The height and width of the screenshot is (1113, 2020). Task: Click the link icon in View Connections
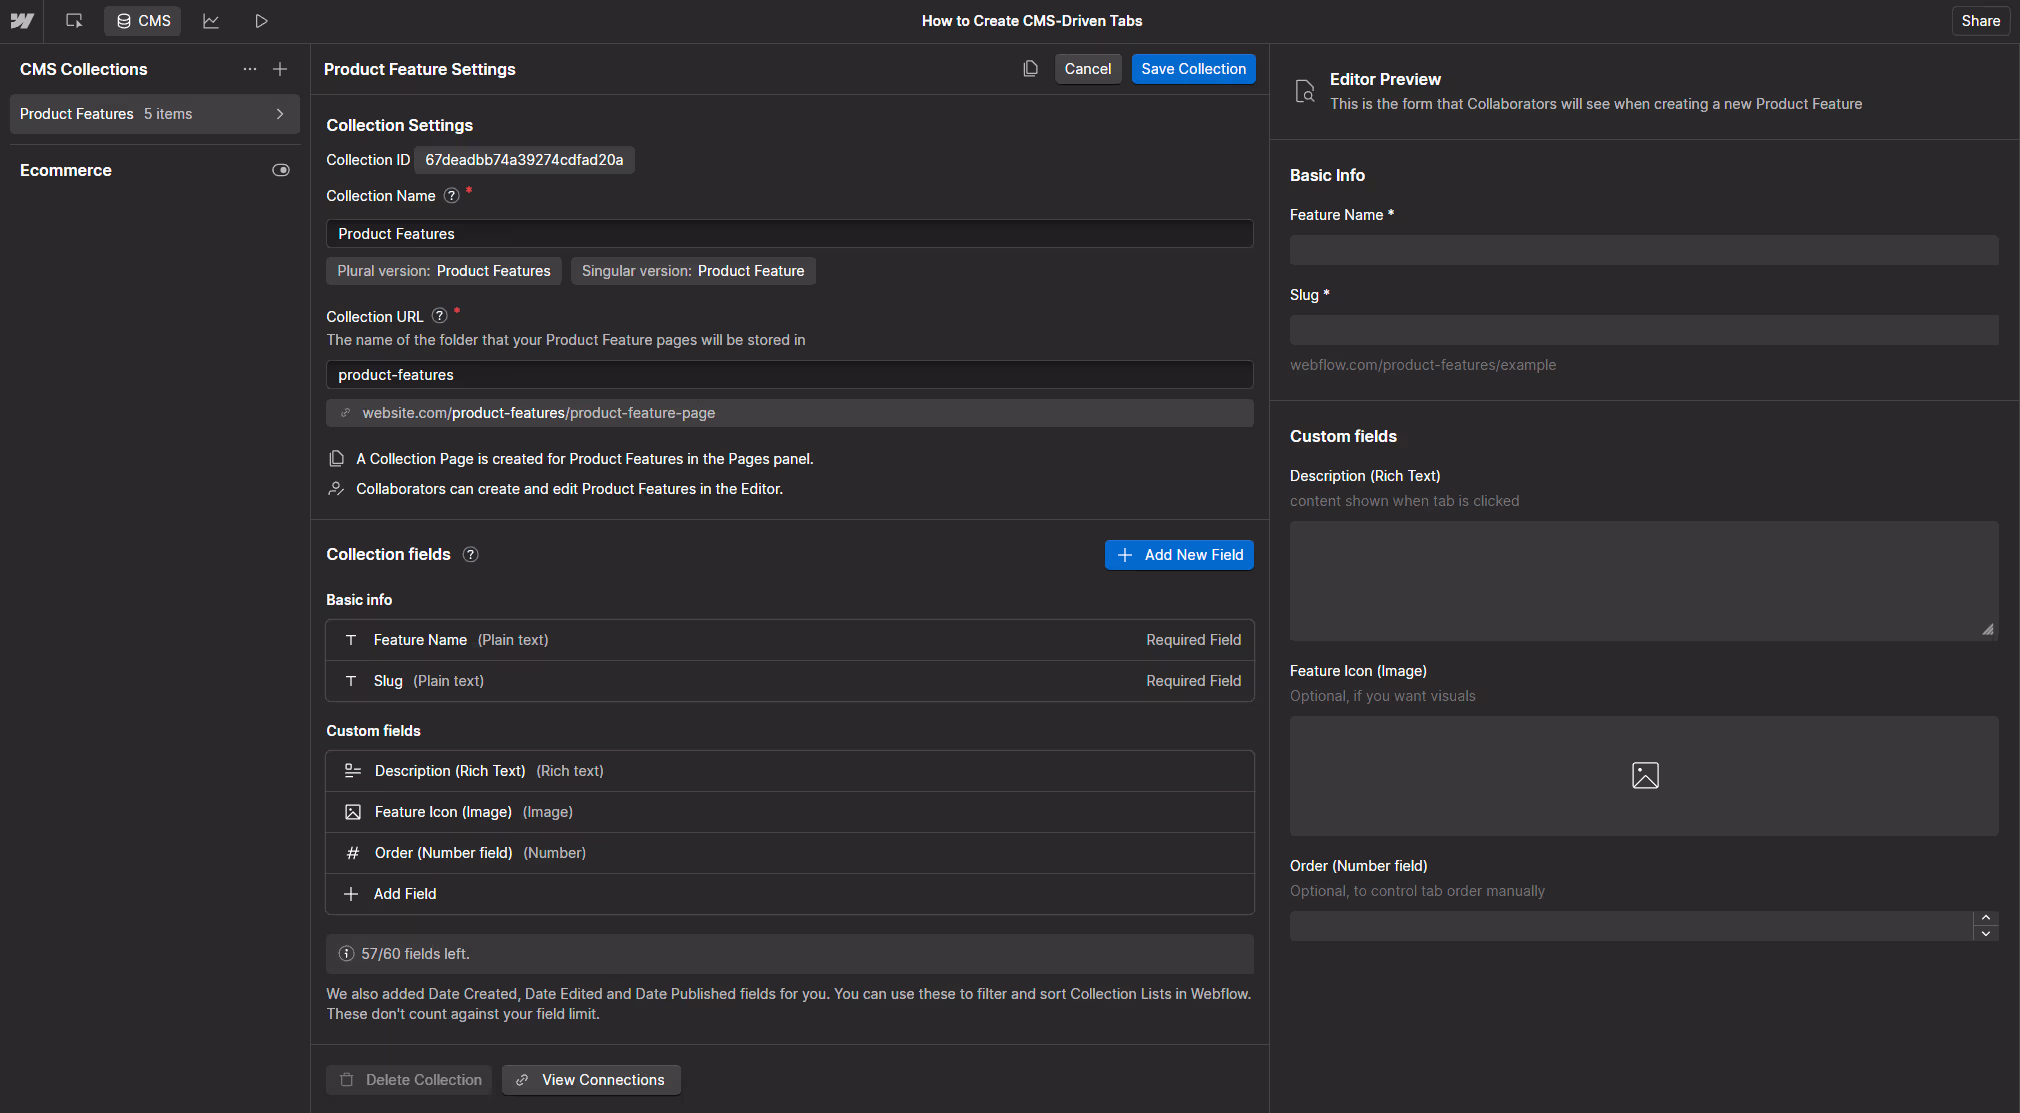coord(522,1080)
